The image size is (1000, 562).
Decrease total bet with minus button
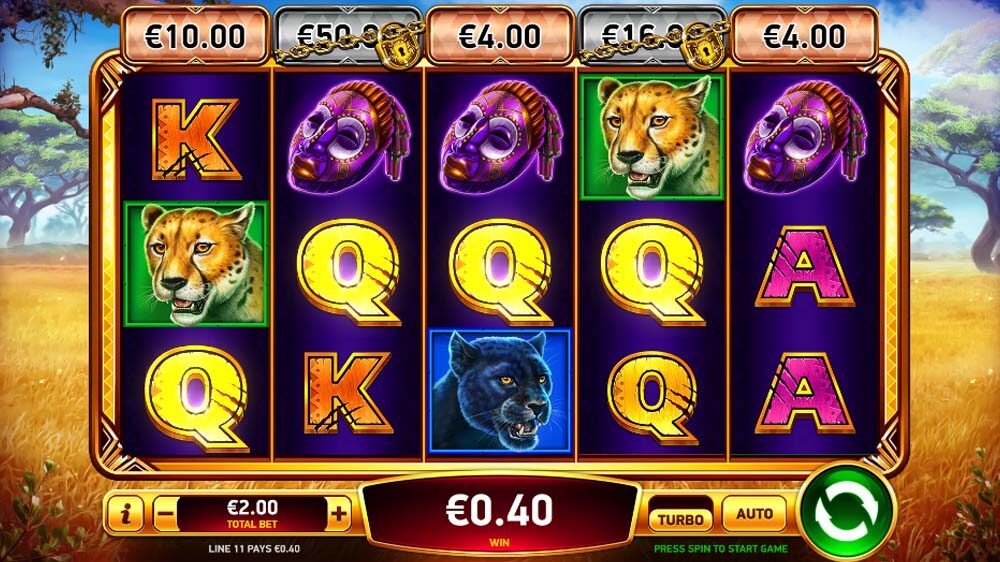tap(166, 513)
